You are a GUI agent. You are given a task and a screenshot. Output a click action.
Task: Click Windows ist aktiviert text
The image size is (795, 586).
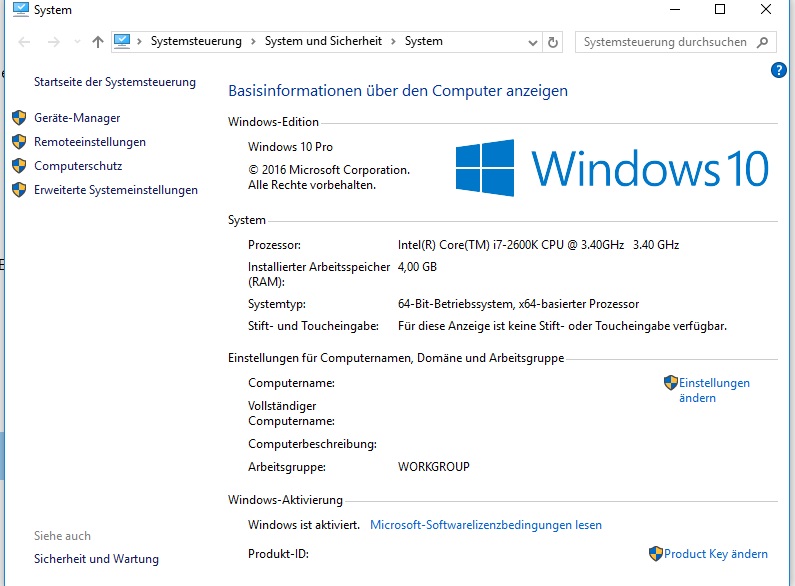pos(304,525)
